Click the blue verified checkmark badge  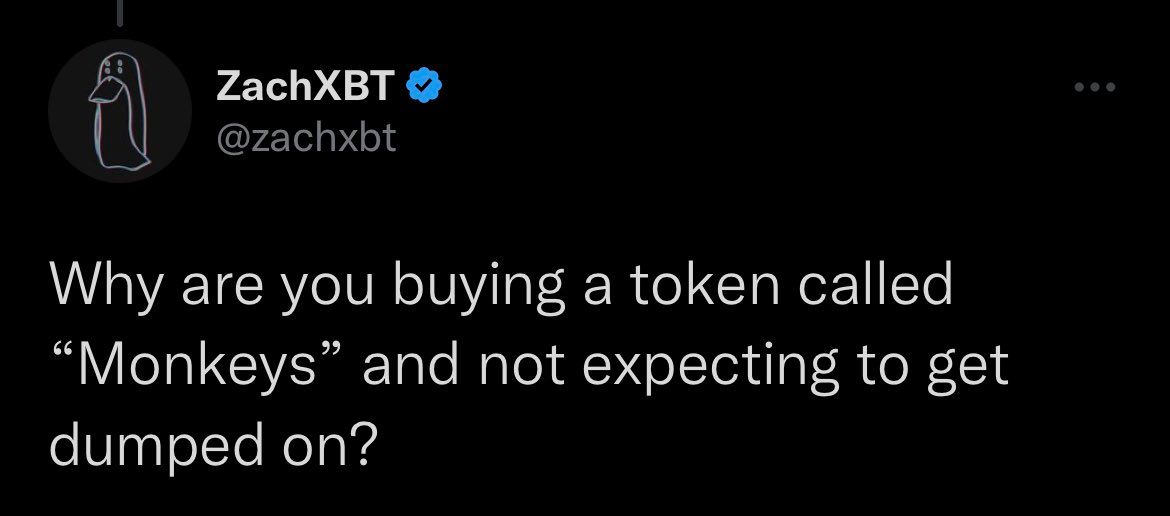[x=422, y=89]
